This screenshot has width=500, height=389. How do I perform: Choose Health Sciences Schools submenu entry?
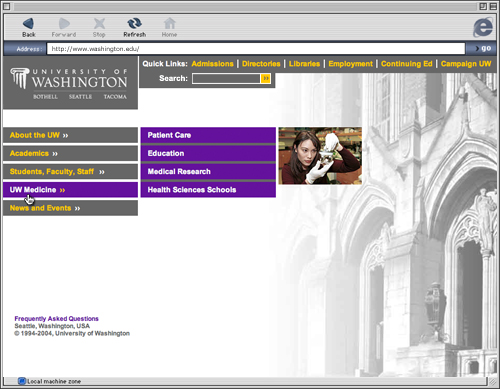pyautogui.click(x=208, y=190)
